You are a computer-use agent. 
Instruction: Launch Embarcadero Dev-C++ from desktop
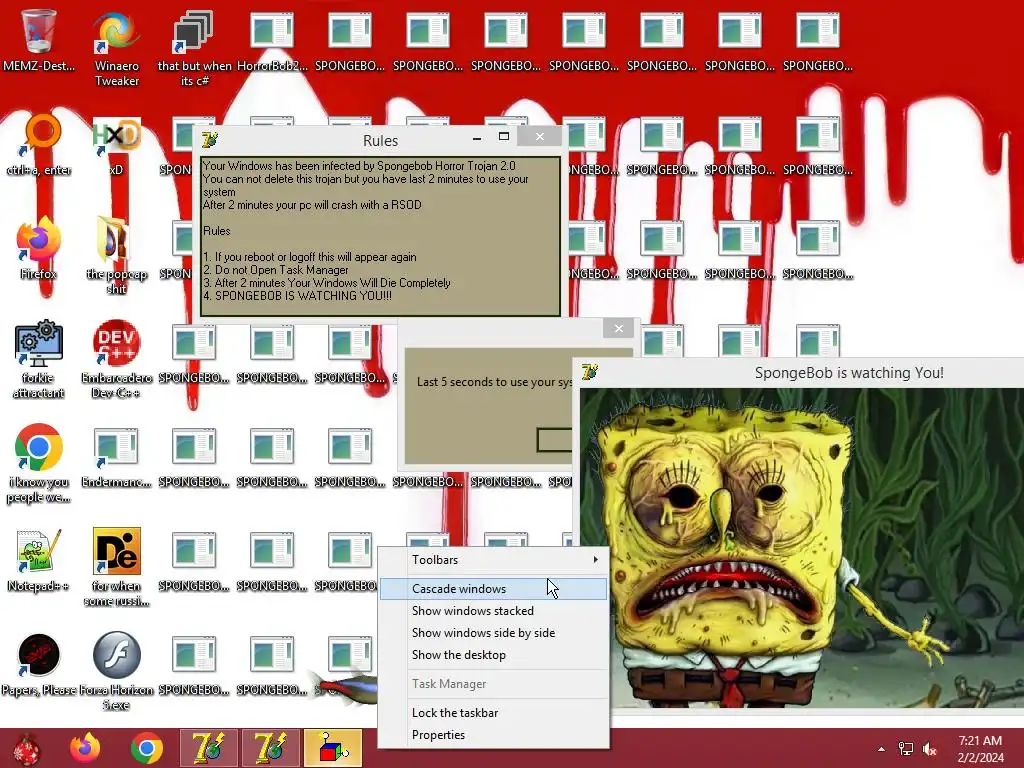click(x=116, y=359)
